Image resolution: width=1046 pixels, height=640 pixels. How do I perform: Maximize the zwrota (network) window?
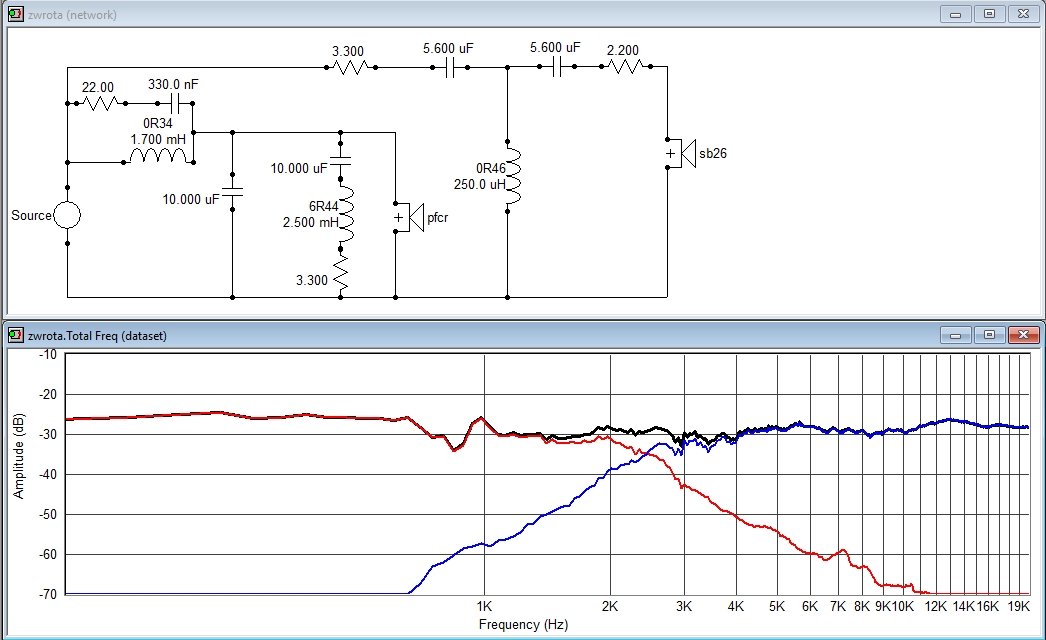tap(989, 13)
